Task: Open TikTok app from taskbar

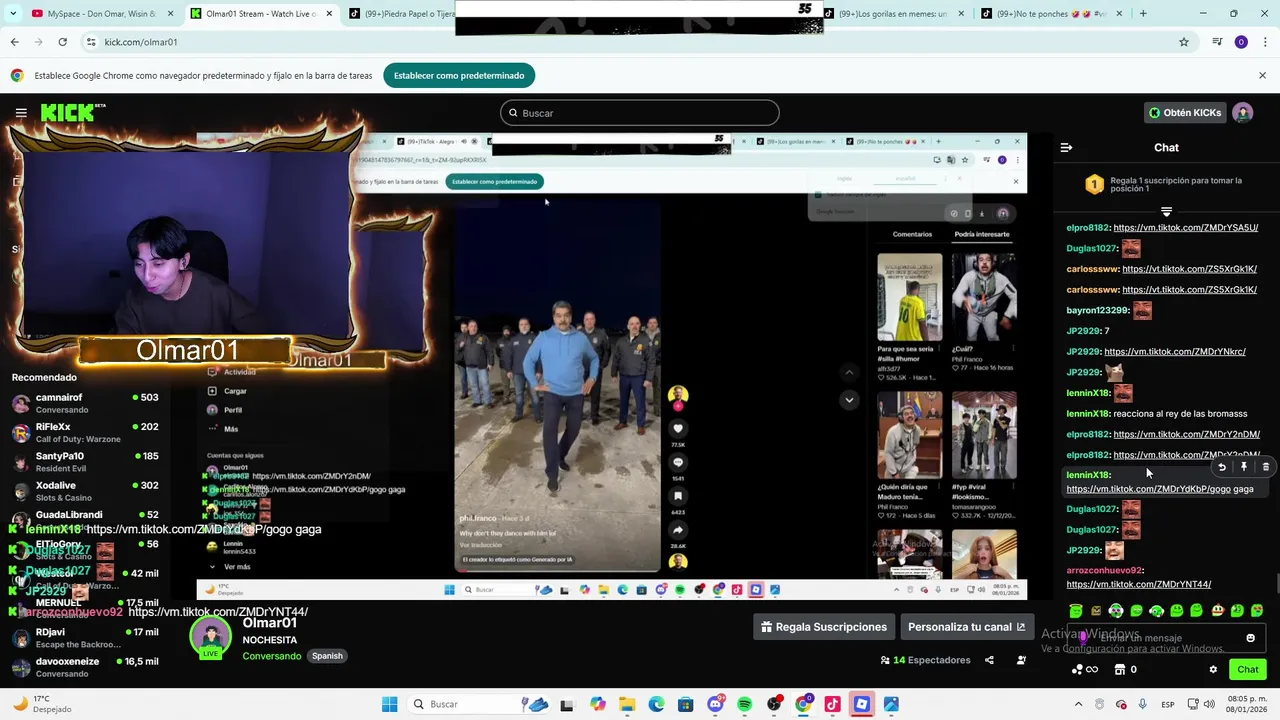Action: click(x=832, y=704)
